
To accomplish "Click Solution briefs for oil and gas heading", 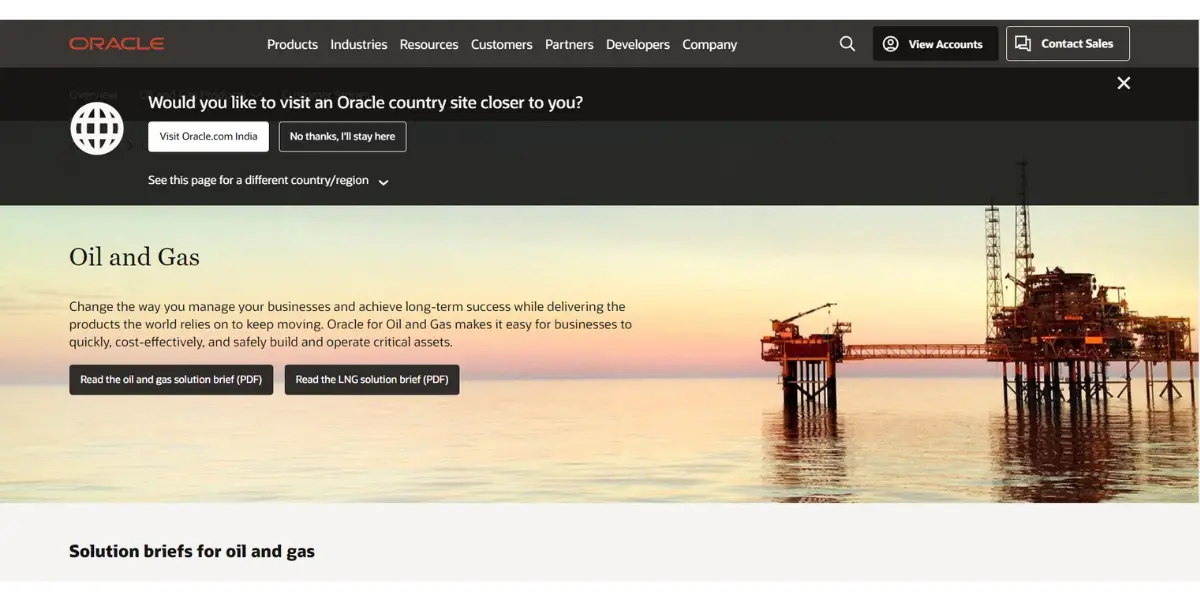I will point(192,551).
